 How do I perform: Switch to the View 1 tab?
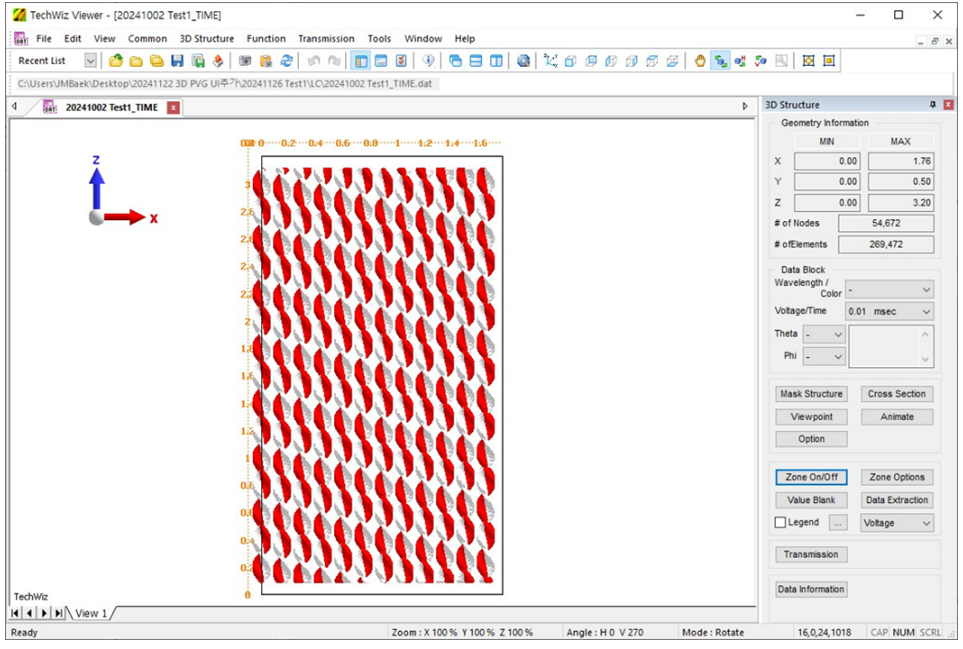point(91,613)
